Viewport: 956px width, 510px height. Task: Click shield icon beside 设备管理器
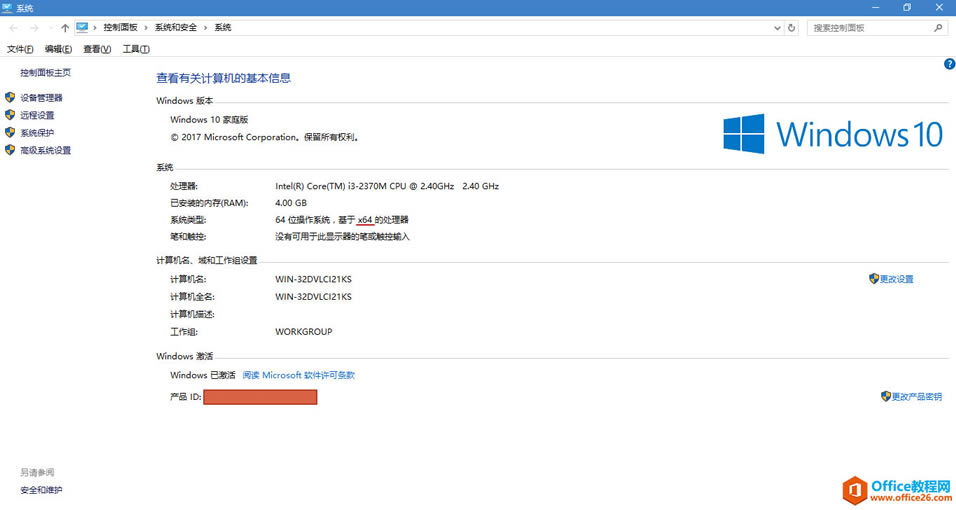coord(10,98)
